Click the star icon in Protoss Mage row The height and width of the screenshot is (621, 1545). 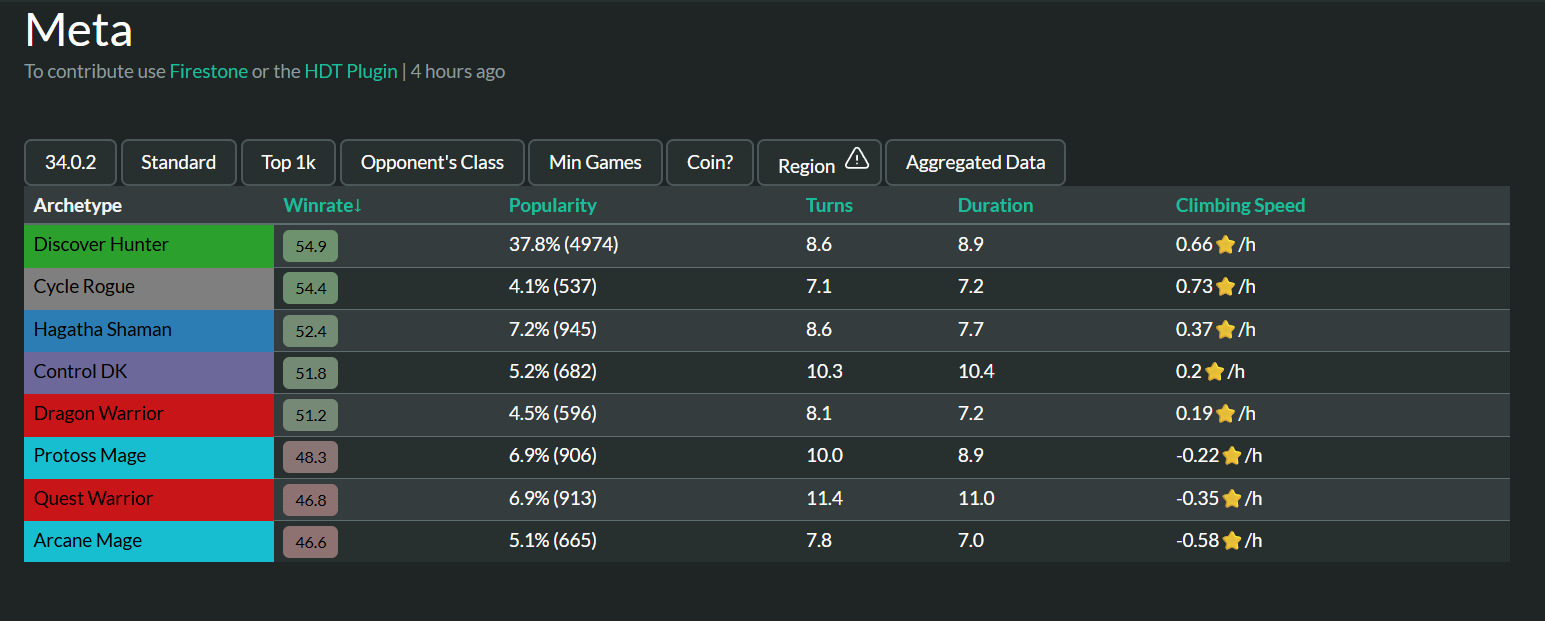pyautogui.click(x=1231, y=456)
